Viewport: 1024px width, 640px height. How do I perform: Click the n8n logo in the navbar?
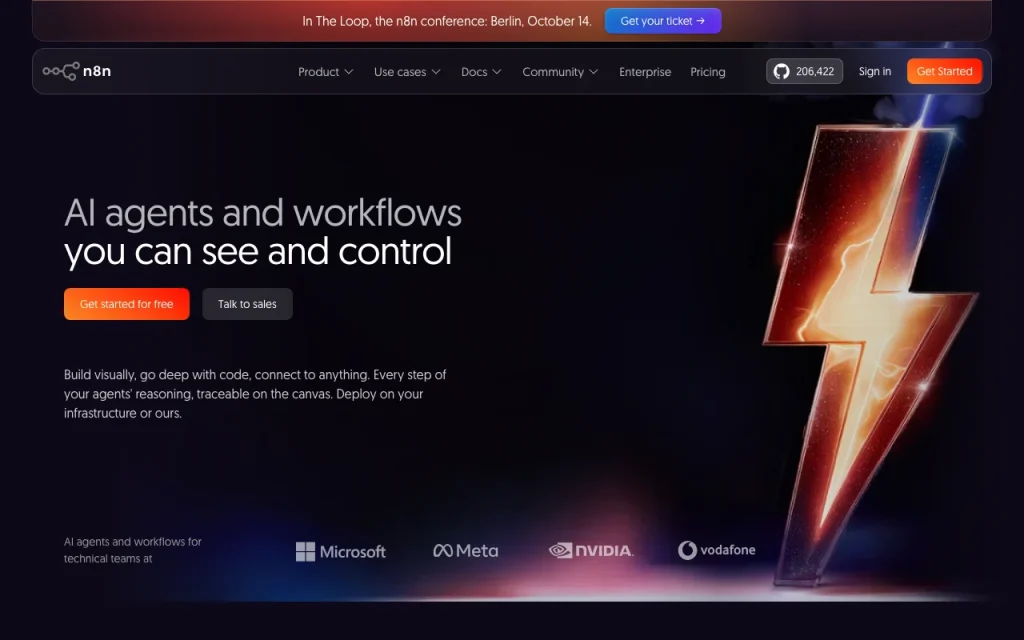(x=77, y=71)
